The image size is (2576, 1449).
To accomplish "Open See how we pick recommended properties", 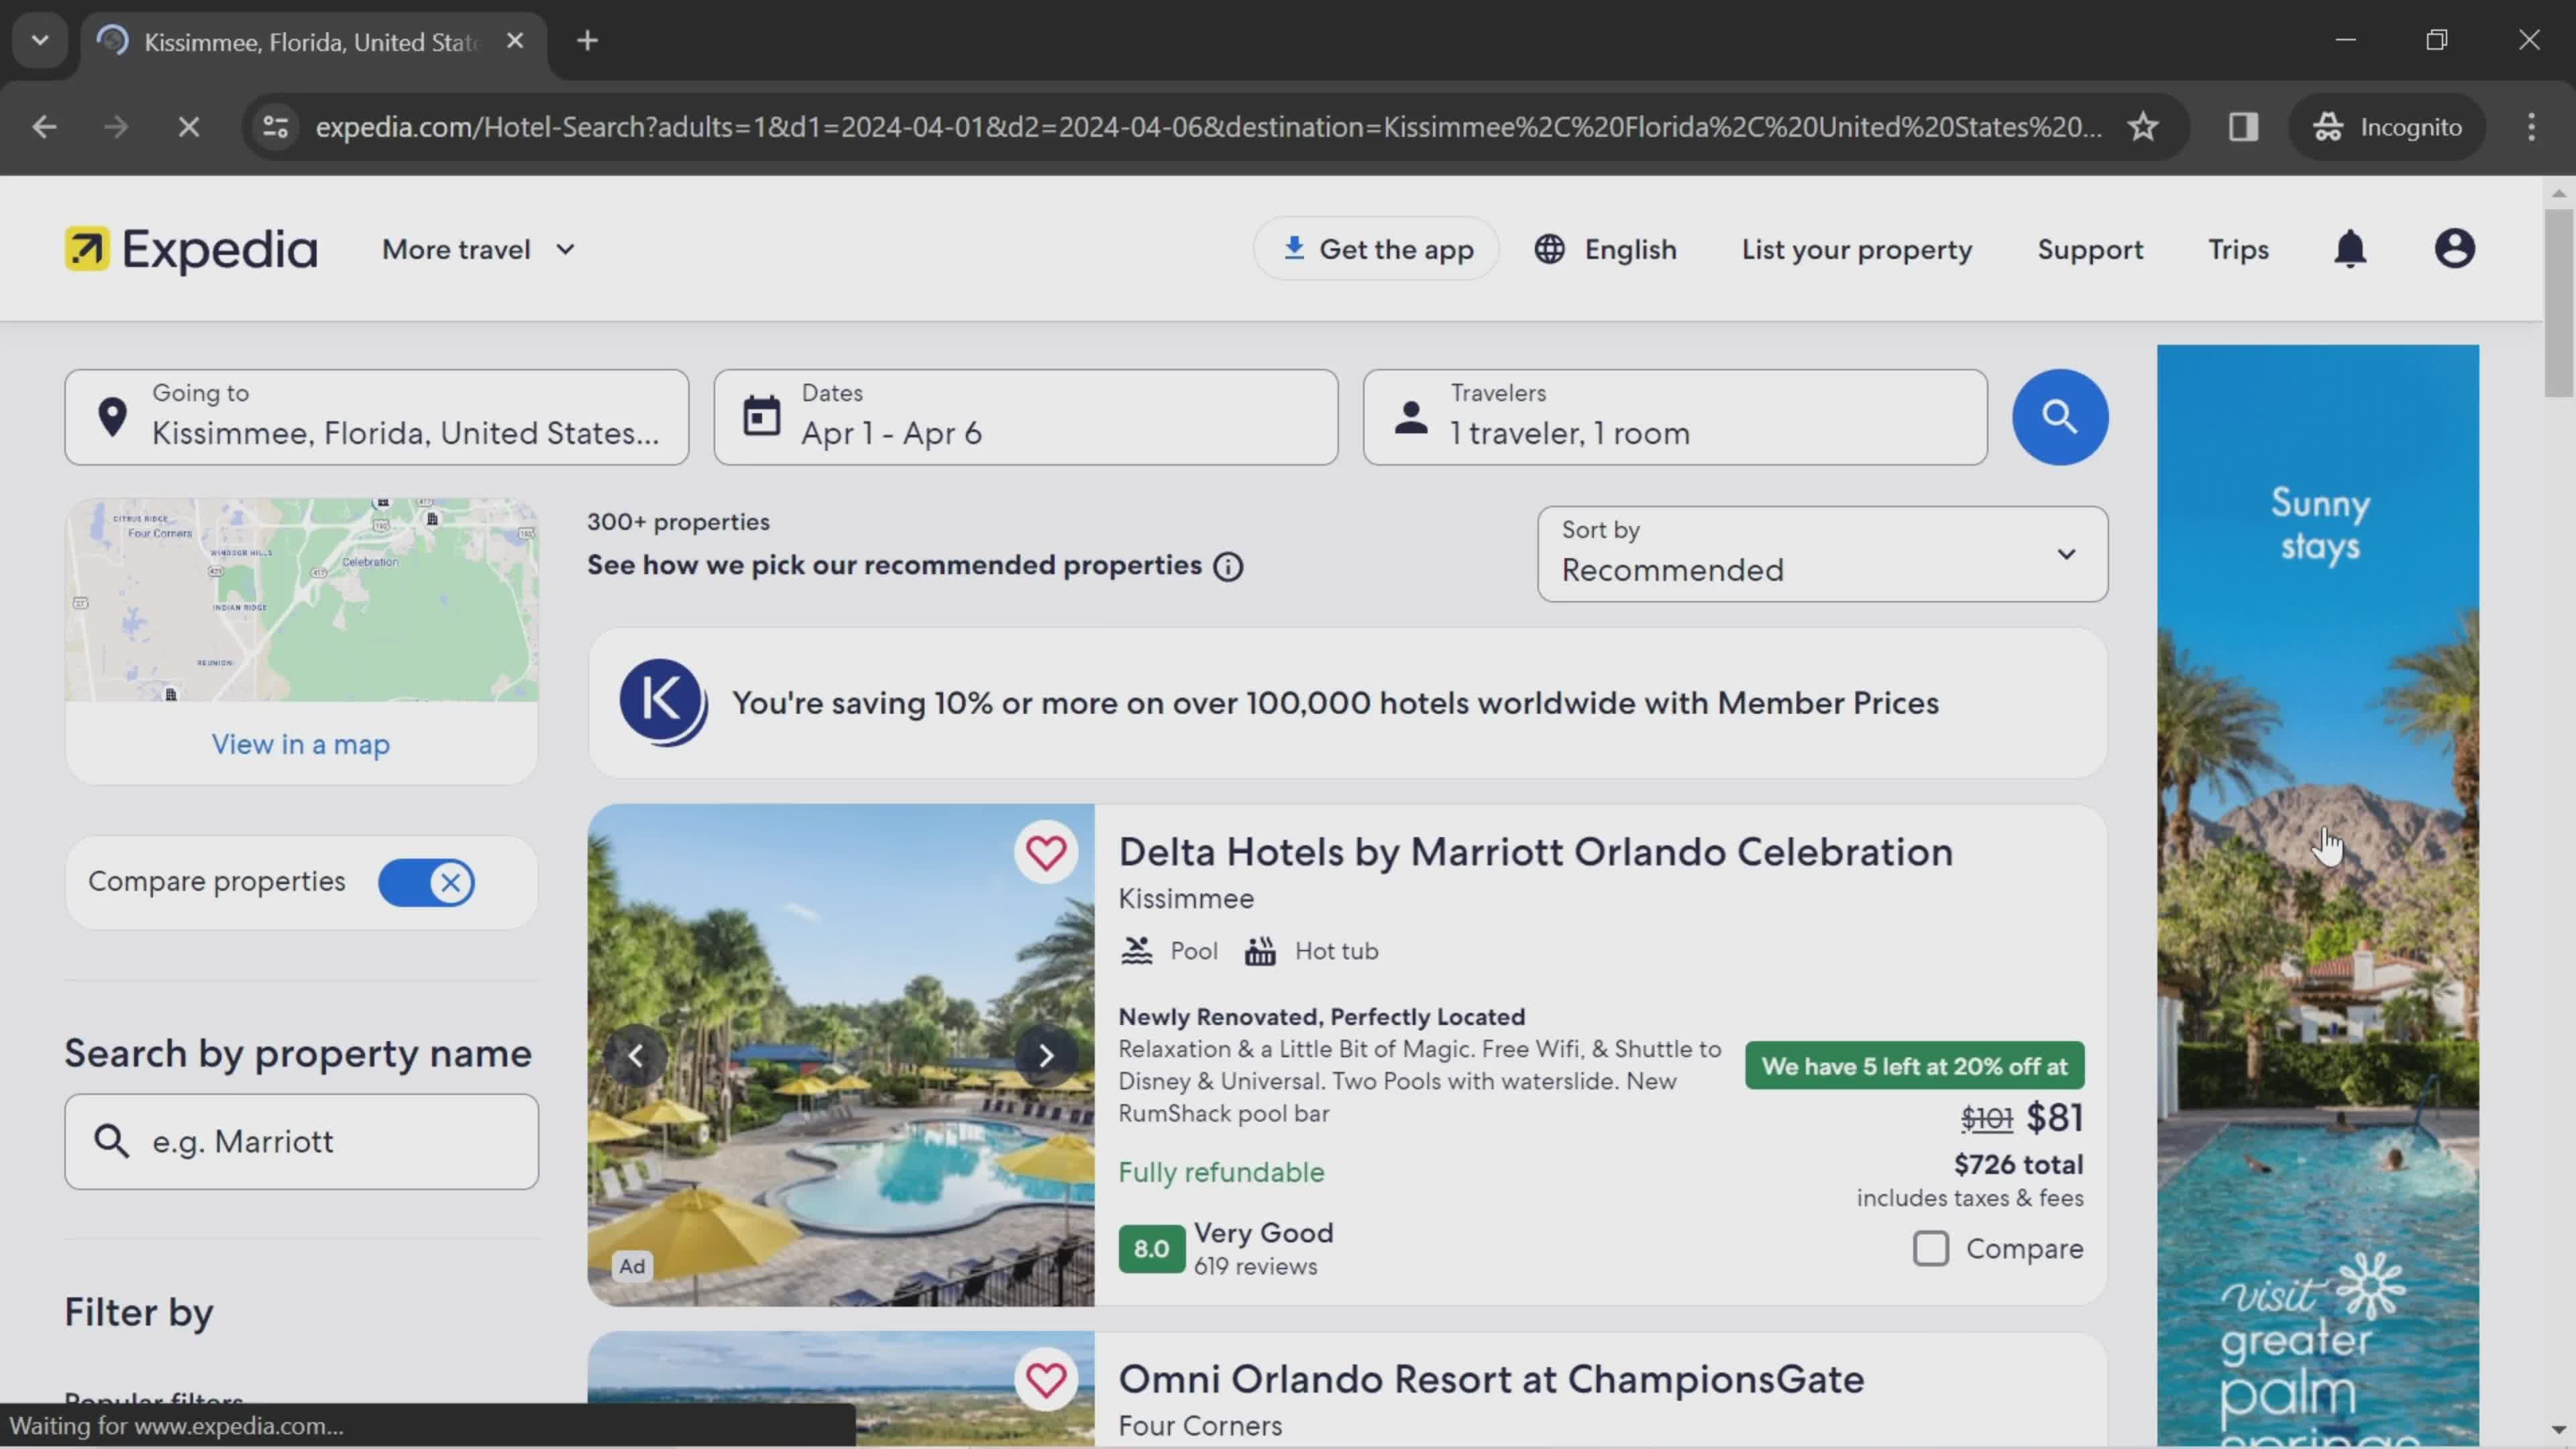I will tap(894, 565).
